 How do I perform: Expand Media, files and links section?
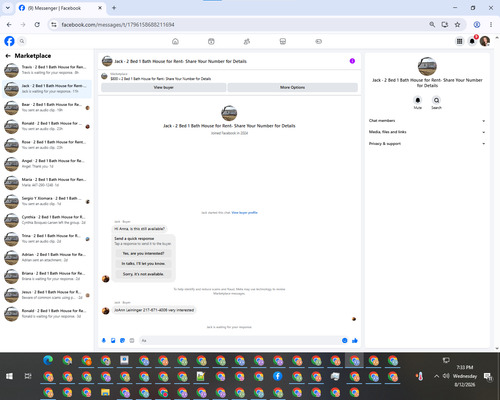click(x=427, y=132)
